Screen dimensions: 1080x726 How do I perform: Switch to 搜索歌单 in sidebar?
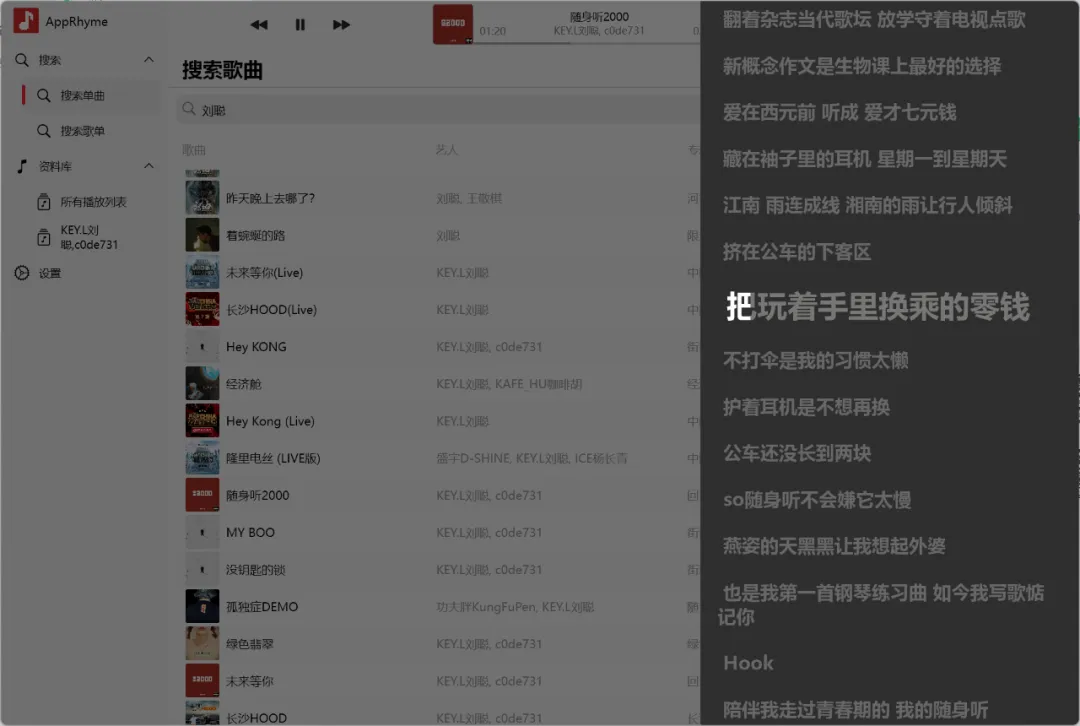point(82,131)
